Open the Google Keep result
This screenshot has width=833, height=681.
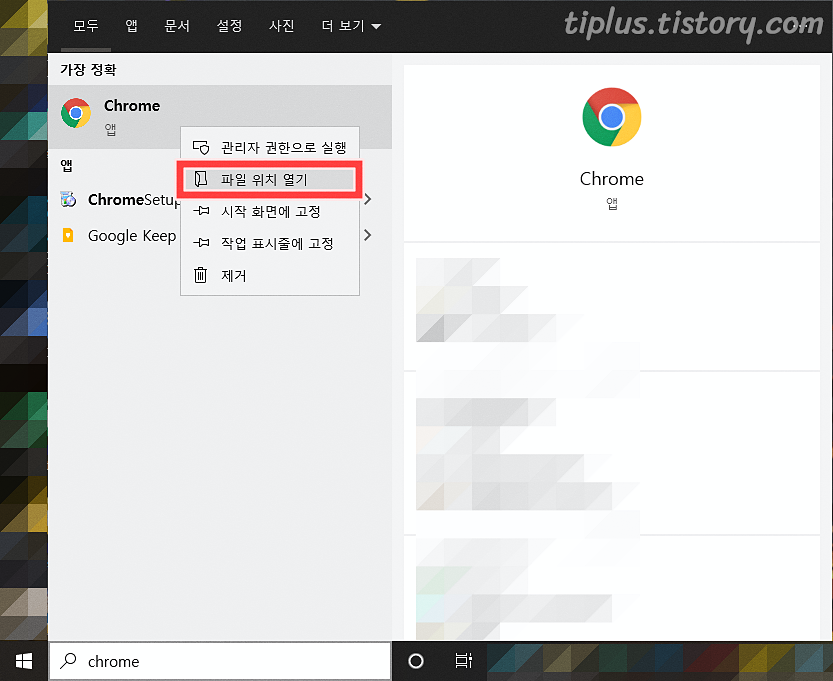pyautogui.click(x=133, y=235)
